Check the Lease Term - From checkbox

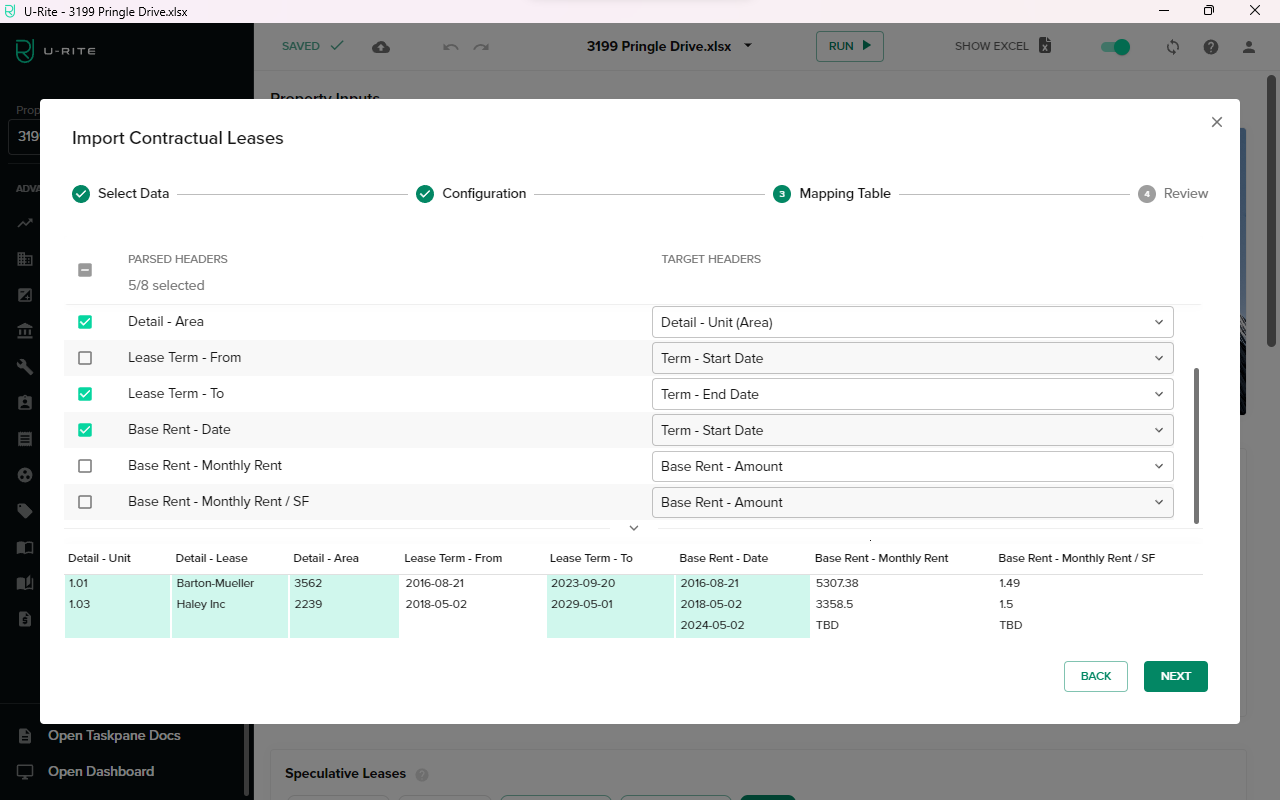tap(85, 357)
